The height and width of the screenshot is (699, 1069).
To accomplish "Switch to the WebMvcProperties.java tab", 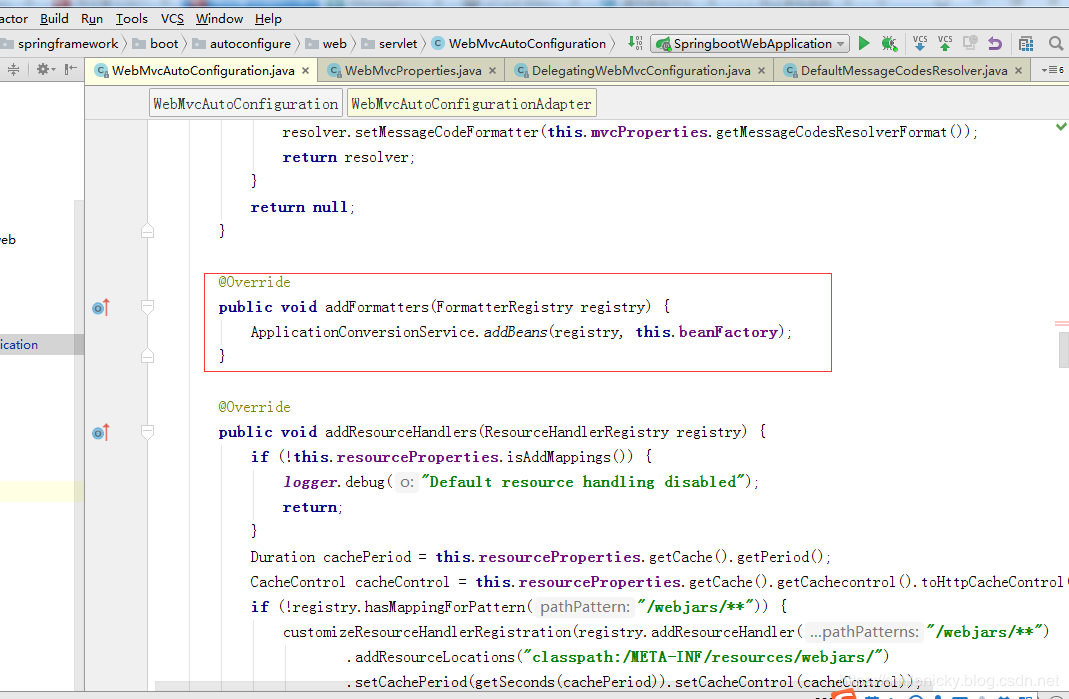I will 412,71.
